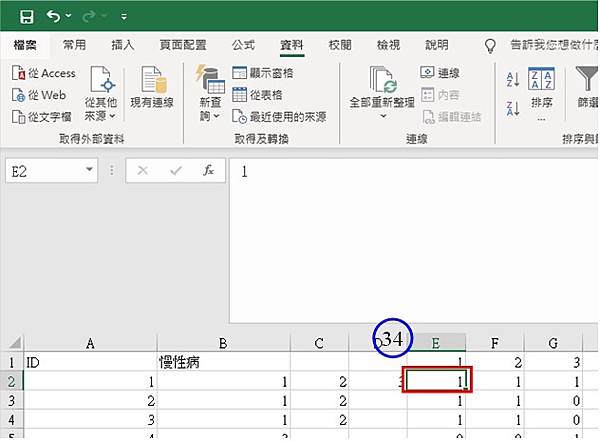Click cell A4 with value 3

90,420
